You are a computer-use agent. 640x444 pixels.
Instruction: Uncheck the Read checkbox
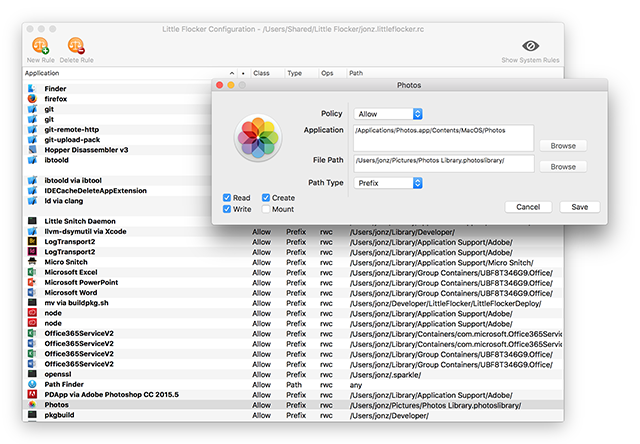pos(227,198)
